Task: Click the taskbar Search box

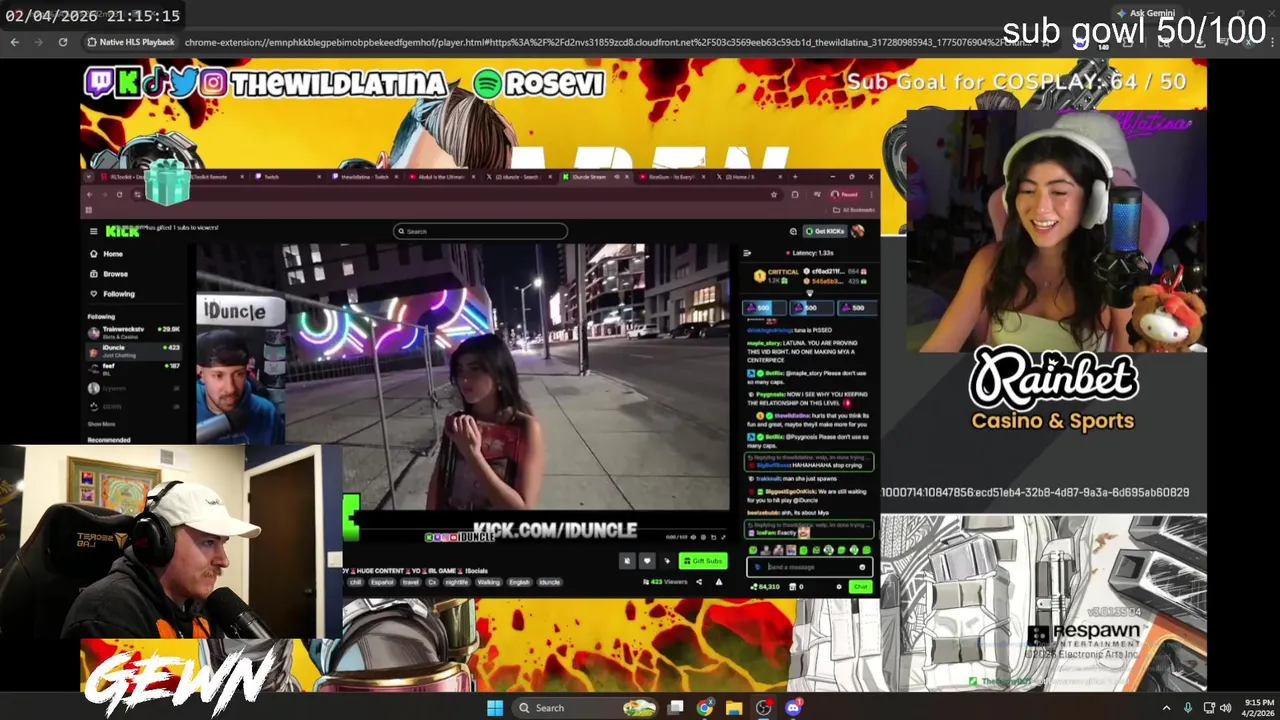Action: click(587, 708)
